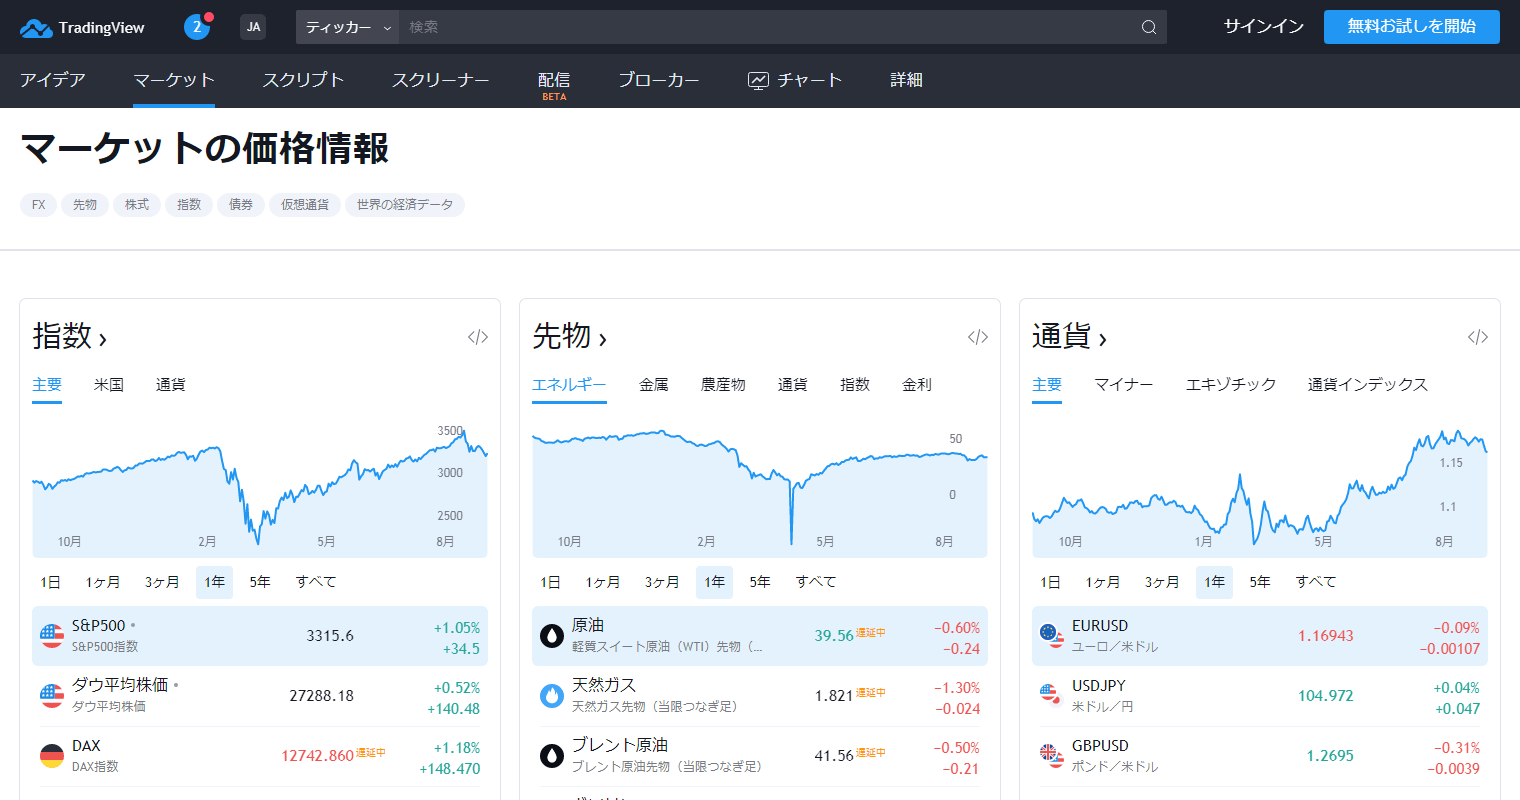The image size is (1520, 800).
Task: Open the スクリーナー menu
Action: click(440, 80)
